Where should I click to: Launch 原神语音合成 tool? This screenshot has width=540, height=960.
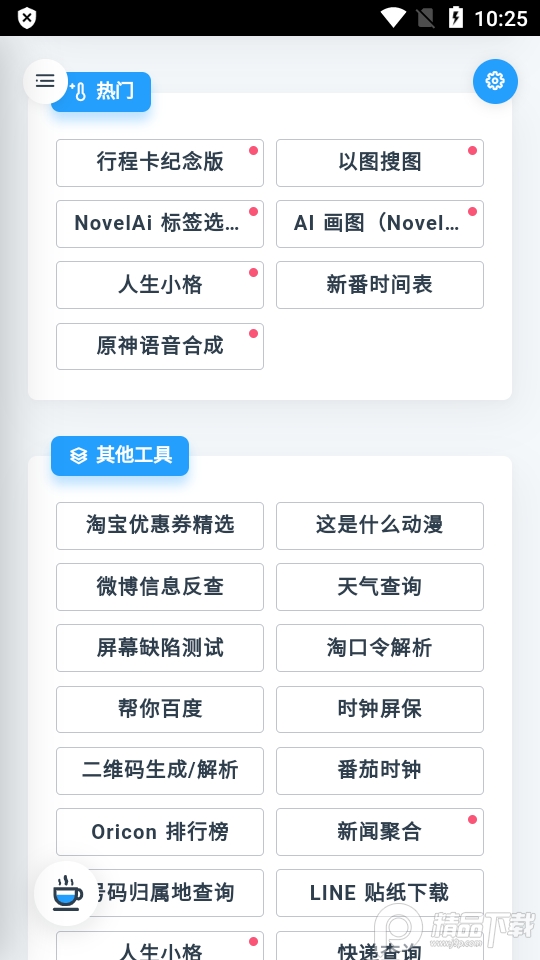pos(160,347)
